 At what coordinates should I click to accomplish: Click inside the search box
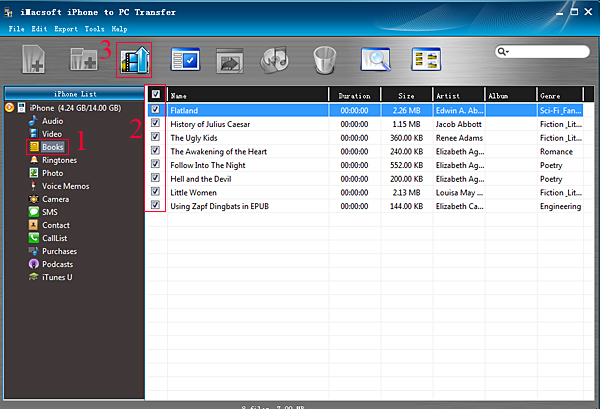click(548, 51)
